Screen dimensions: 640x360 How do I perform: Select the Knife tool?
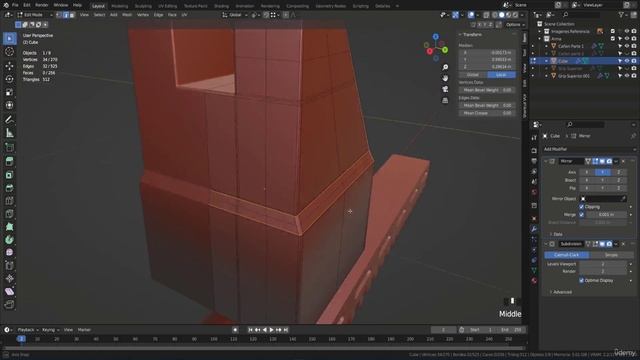[x=9, y=214]
